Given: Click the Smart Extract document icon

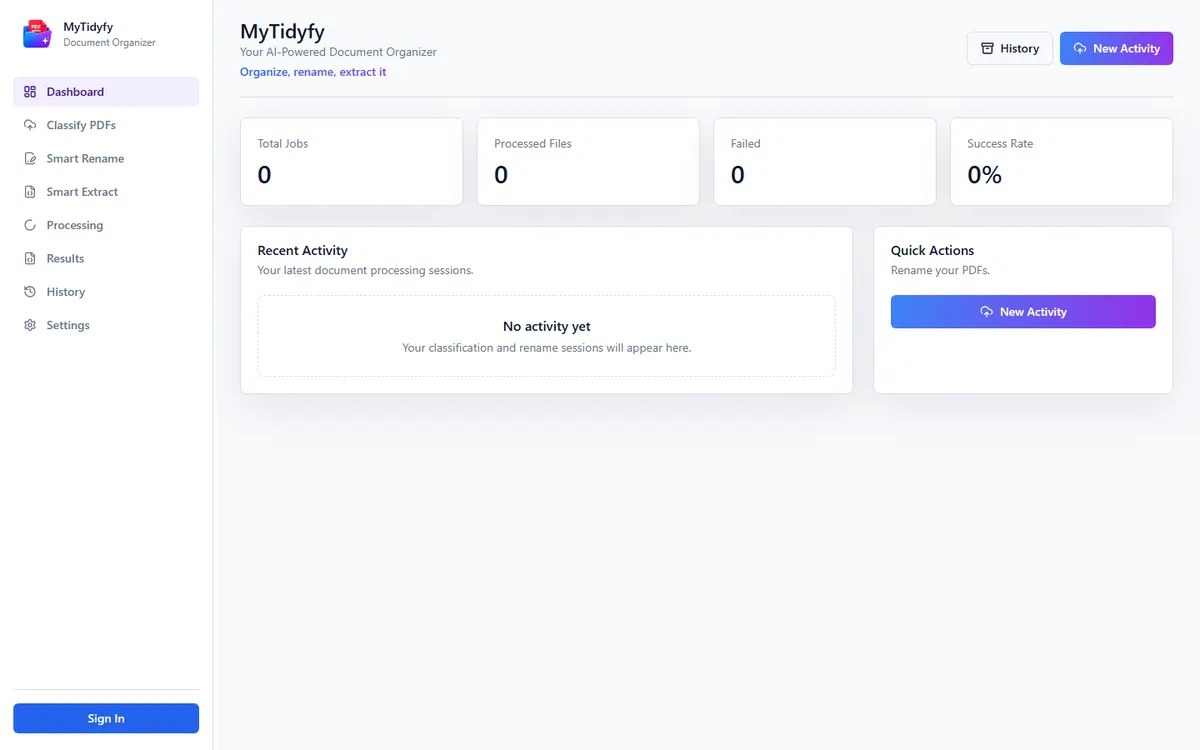Looking at the screenshot, I should click(x=30, y=192).
